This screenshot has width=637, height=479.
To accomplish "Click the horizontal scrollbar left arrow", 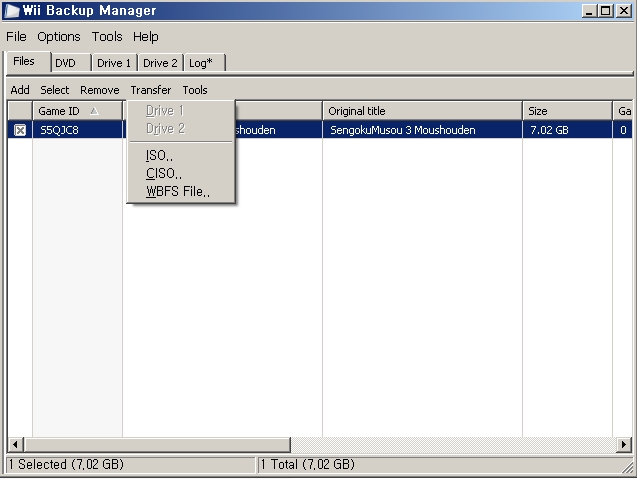I will point(15,444).
